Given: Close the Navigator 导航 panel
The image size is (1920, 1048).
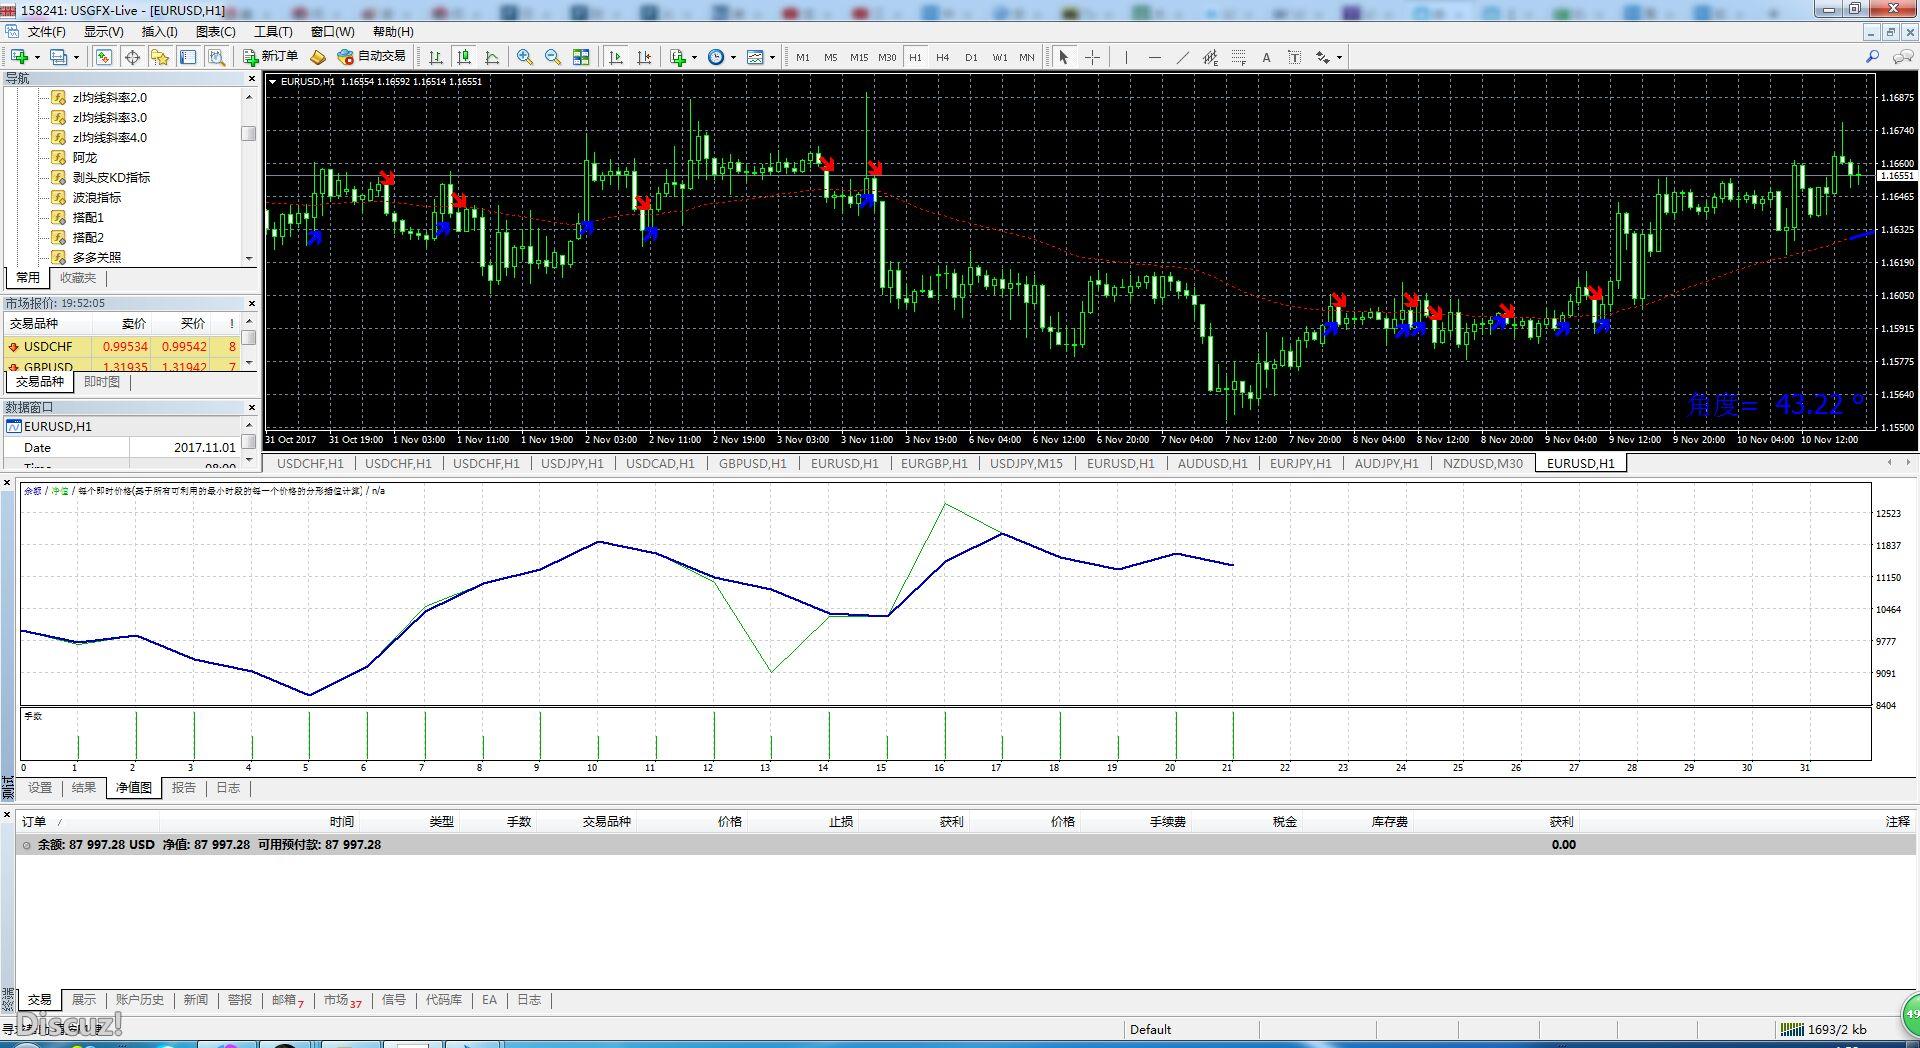Looking at the screenshot, I should 251,79.
